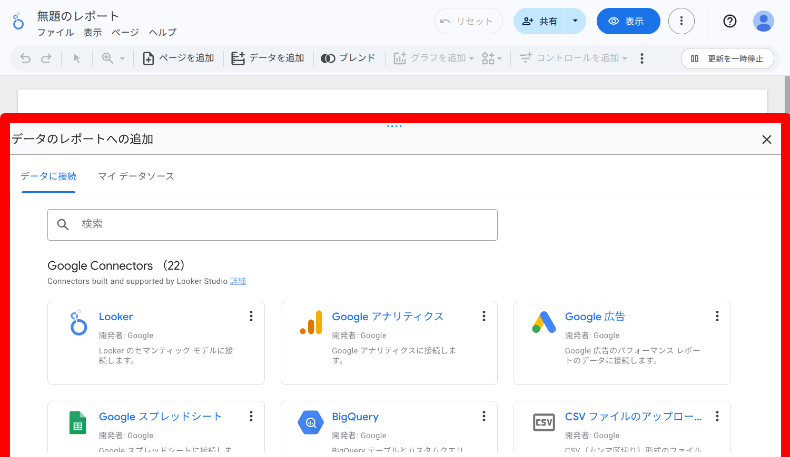Image resolution: width=790 pixels, height=457 pixels.
Task: Open the help question mark icon
Action: coord(730,21)
